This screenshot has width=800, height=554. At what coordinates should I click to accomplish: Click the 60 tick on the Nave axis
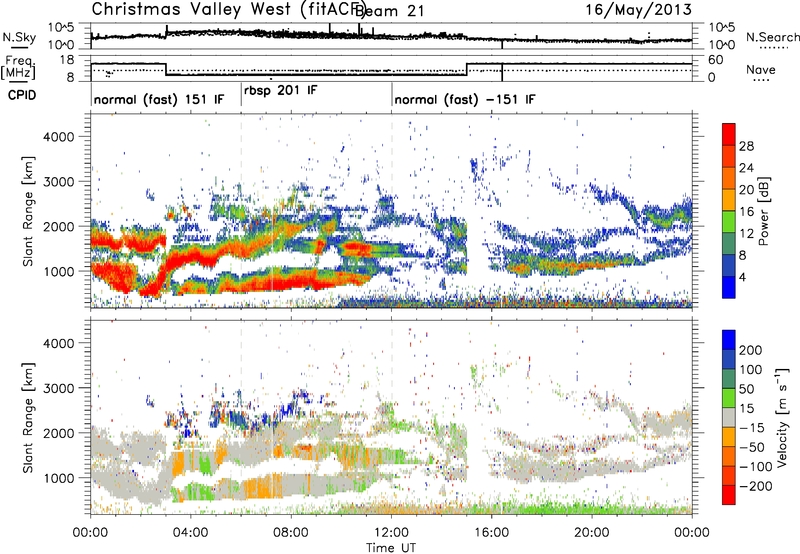pyautogui.click(x=716, y=60)
